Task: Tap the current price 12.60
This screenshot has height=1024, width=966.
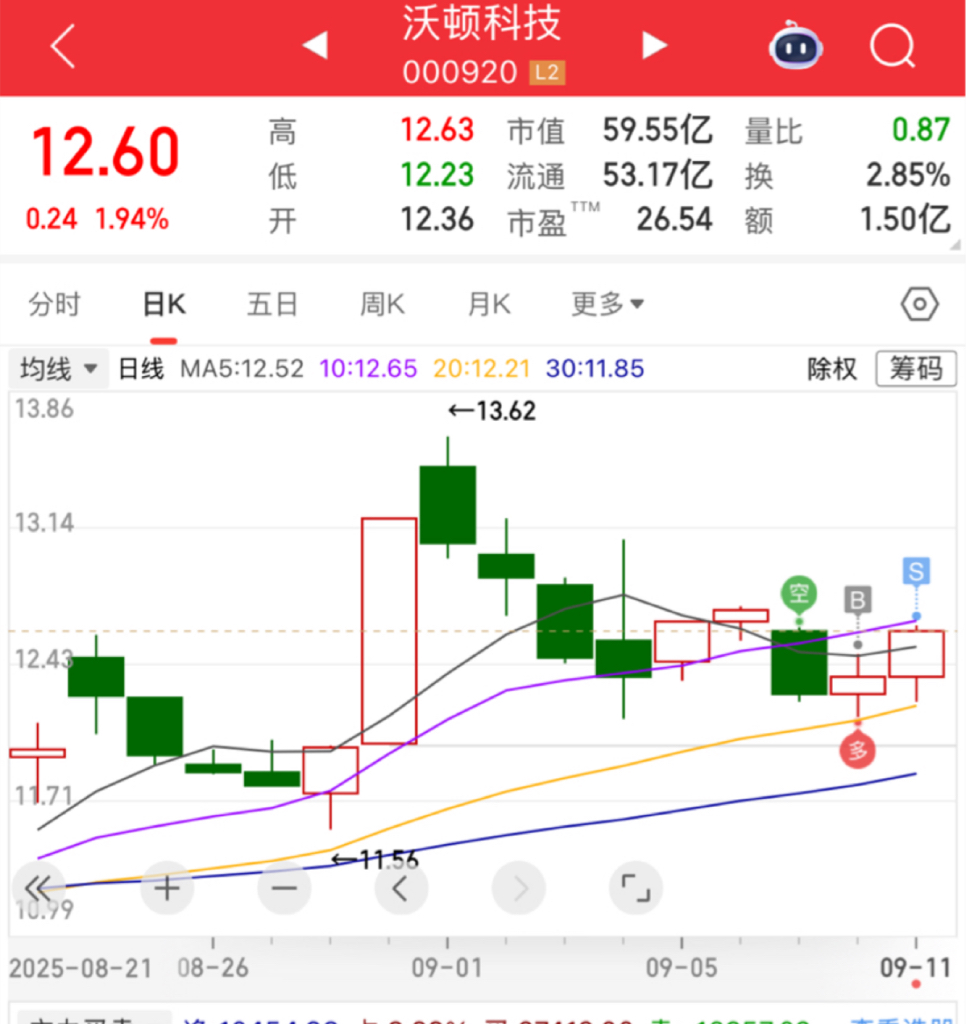Action: pos(105,153)
